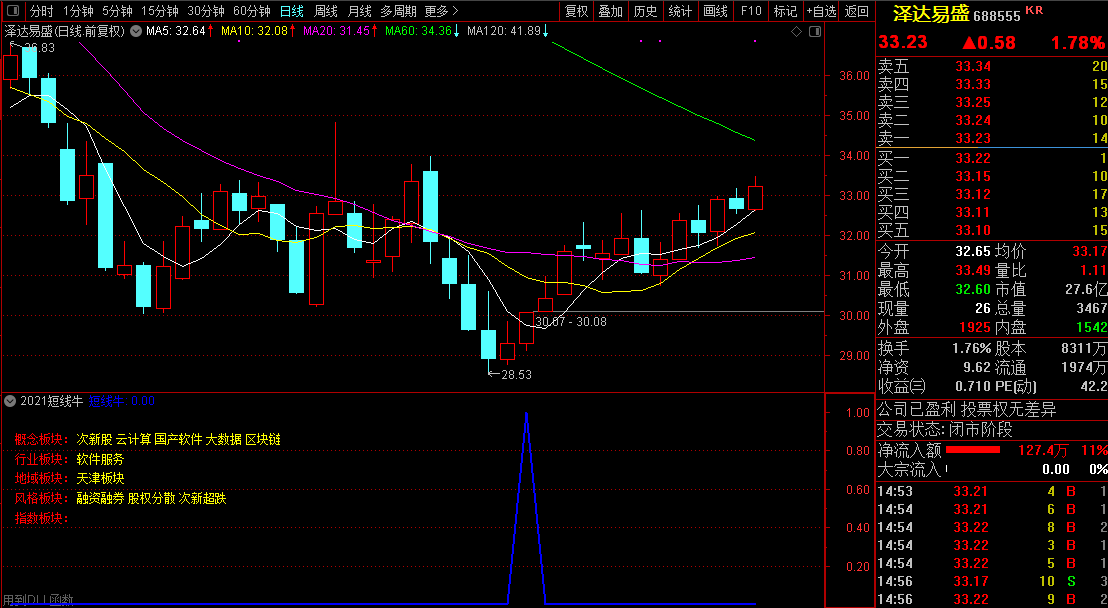Select the 日线 daily chart tab
The height and width of the screenshot is (608, 1108).
click(x=291, y=11)
